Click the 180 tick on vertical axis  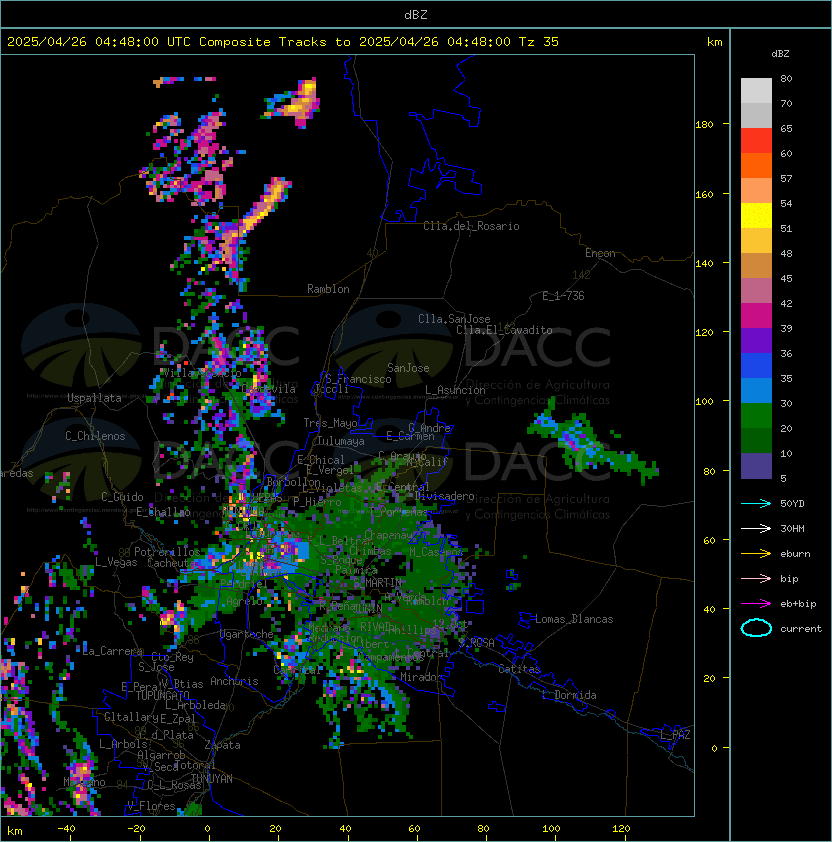click(704, 125)
